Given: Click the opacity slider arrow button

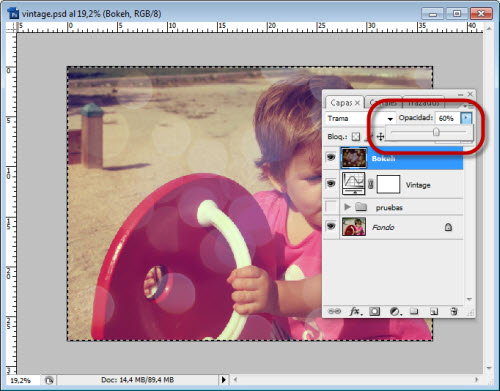Looking at the screenshot, I should coord(466,118).
